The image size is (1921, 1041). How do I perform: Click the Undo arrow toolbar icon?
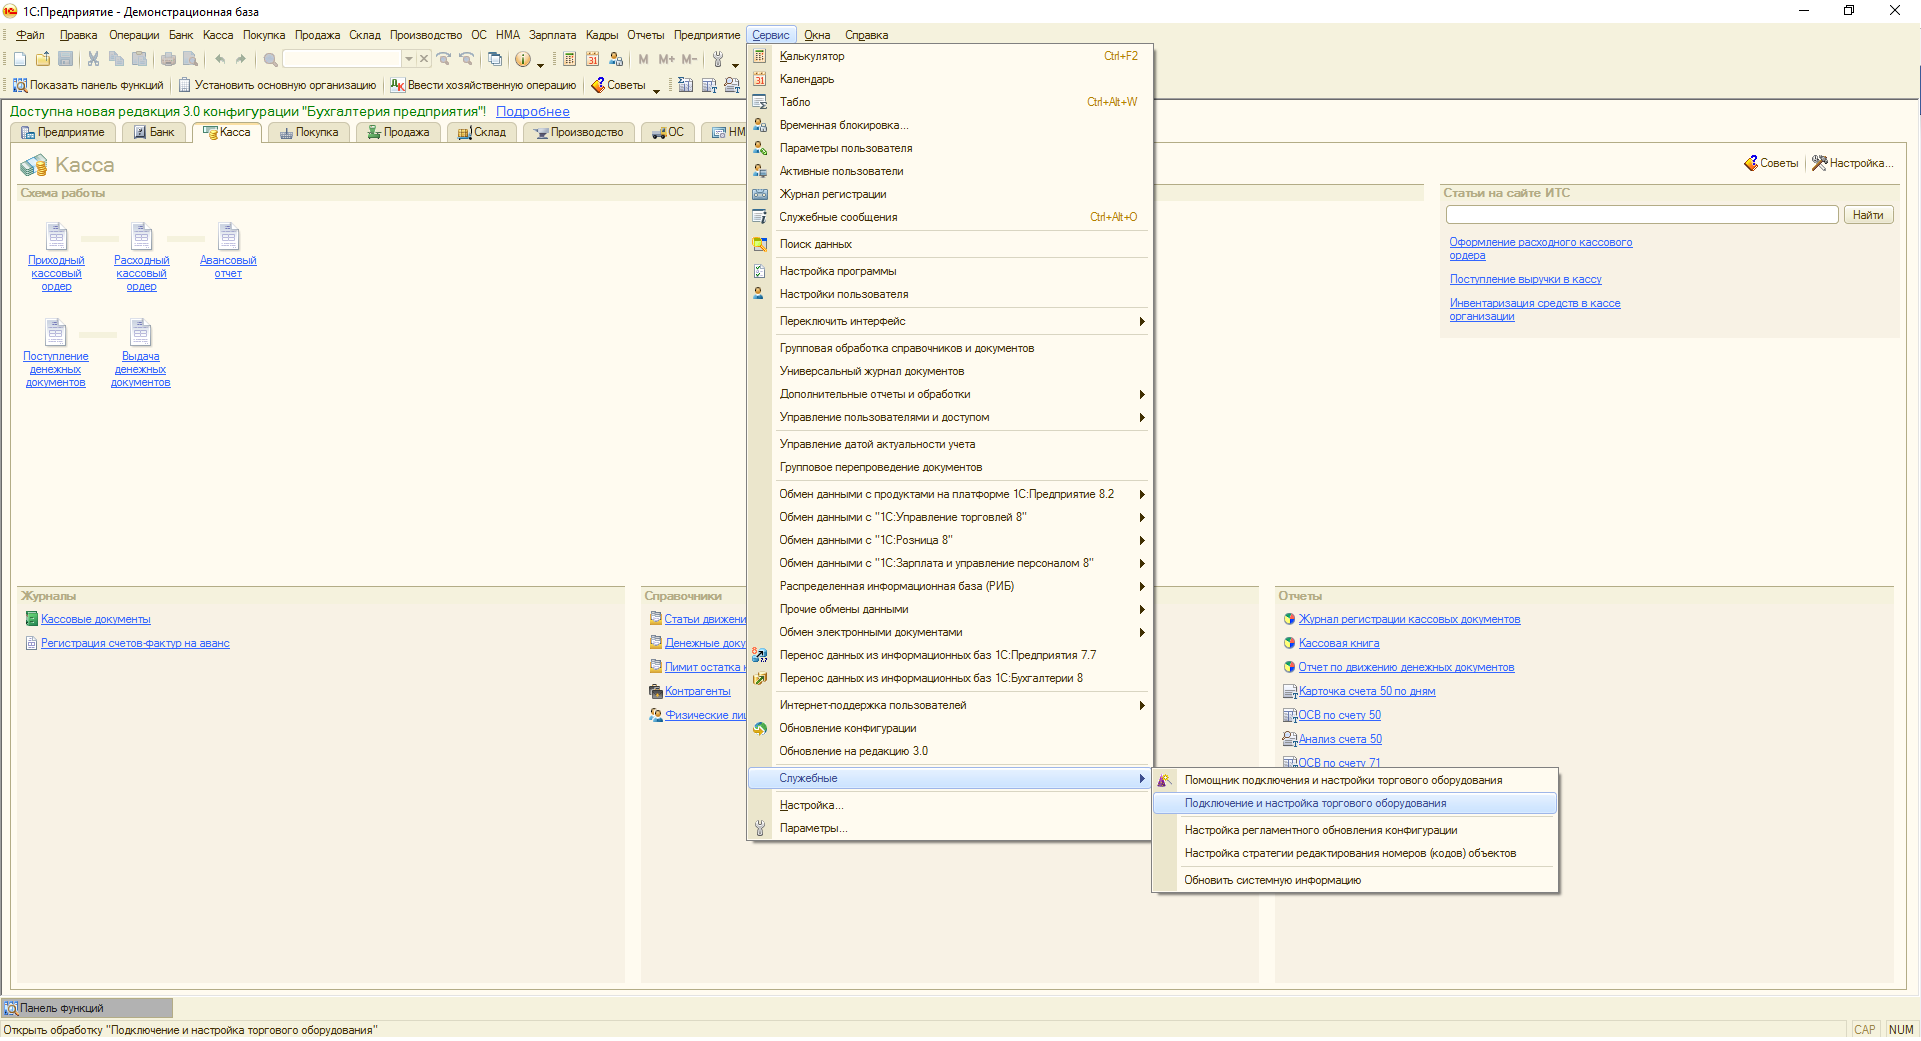[x=220, y=59]
